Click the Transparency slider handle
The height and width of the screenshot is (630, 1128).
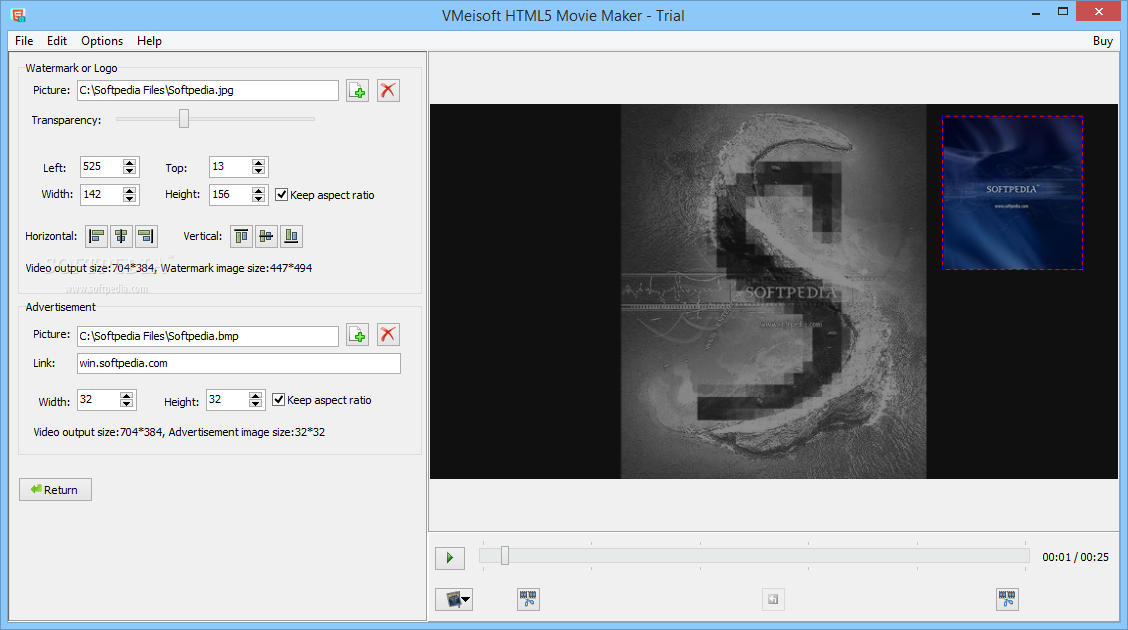pos(184,119)
